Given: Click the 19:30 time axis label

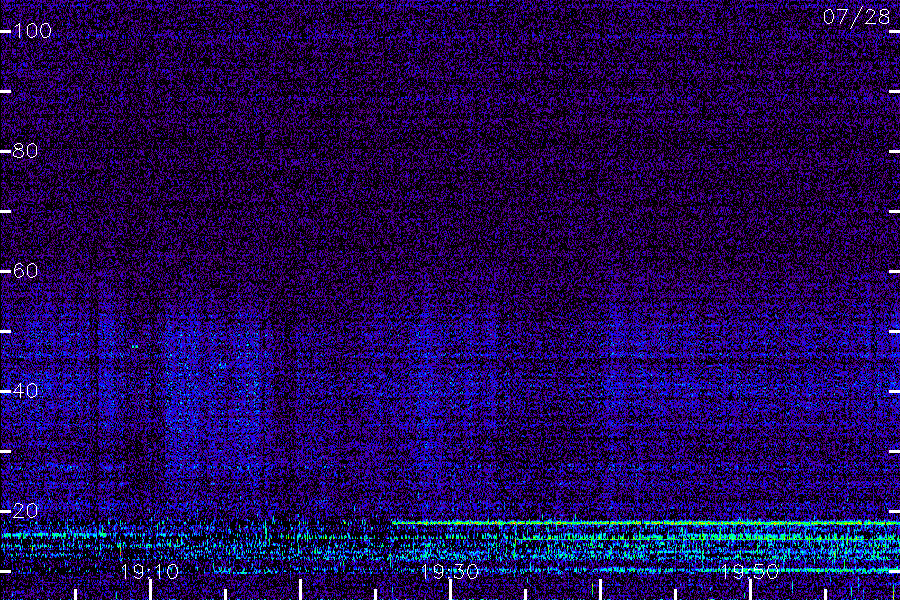Looking at the screenshot, I should [450, 571].
